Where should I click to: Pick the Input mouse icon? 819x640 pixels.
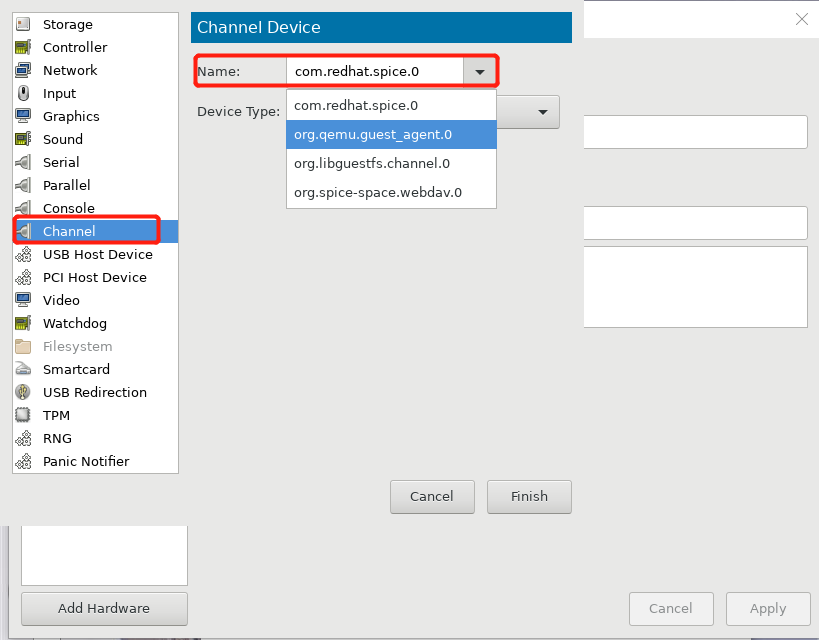tap(23, 94)
